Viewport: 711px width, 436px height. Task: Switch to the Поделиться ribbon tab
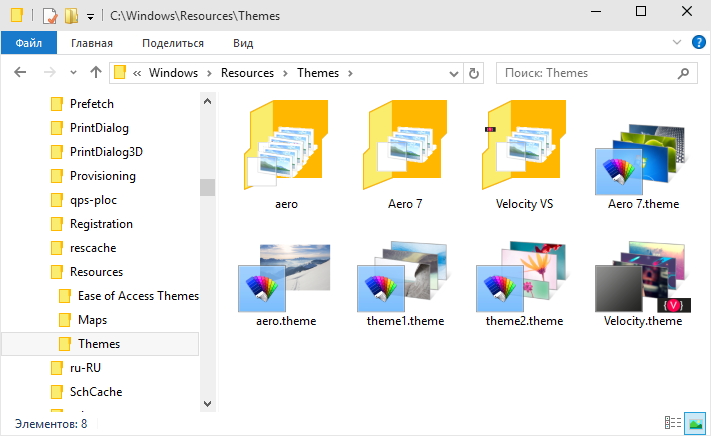[173, 43]
